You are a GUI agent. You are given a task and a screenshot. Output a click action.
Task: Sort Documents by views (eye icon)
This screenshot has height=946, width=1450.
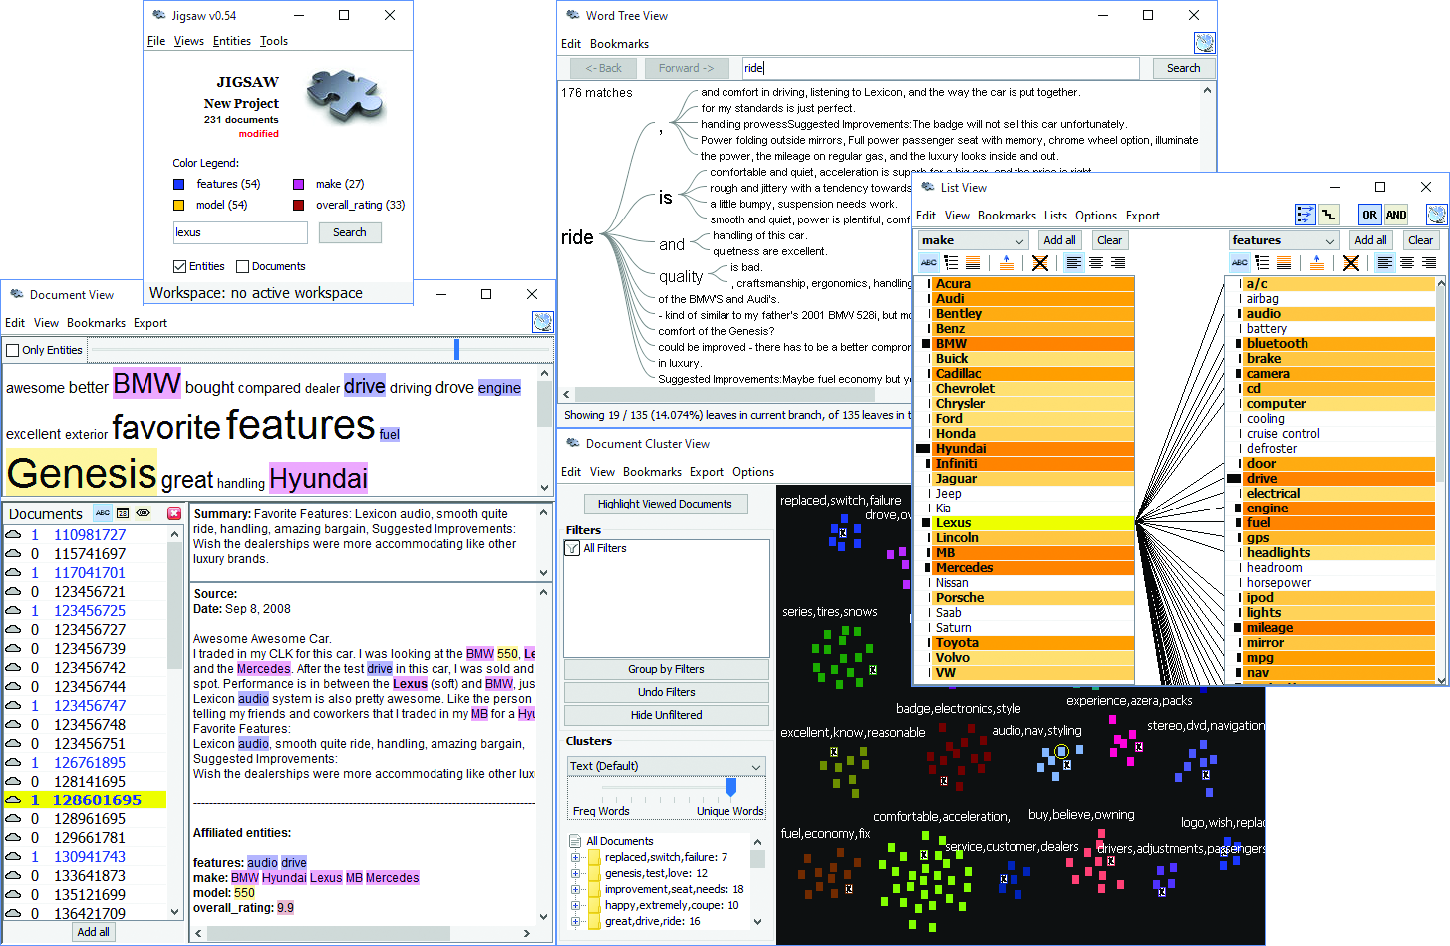144,513
